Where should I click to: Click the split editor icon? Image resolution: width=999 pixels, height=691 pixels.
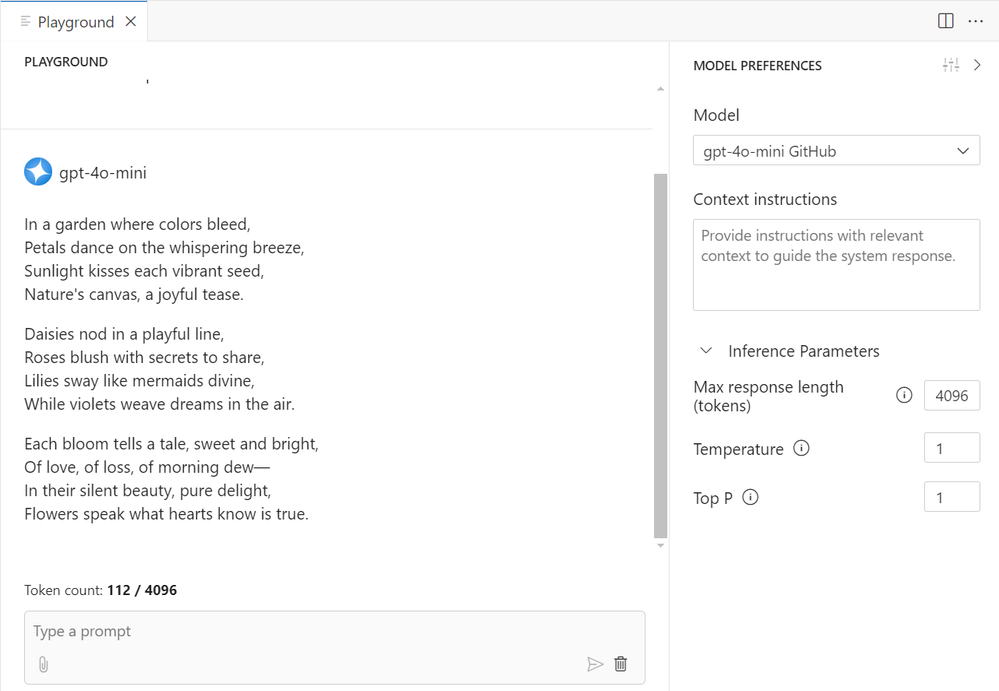pos(945,21)
